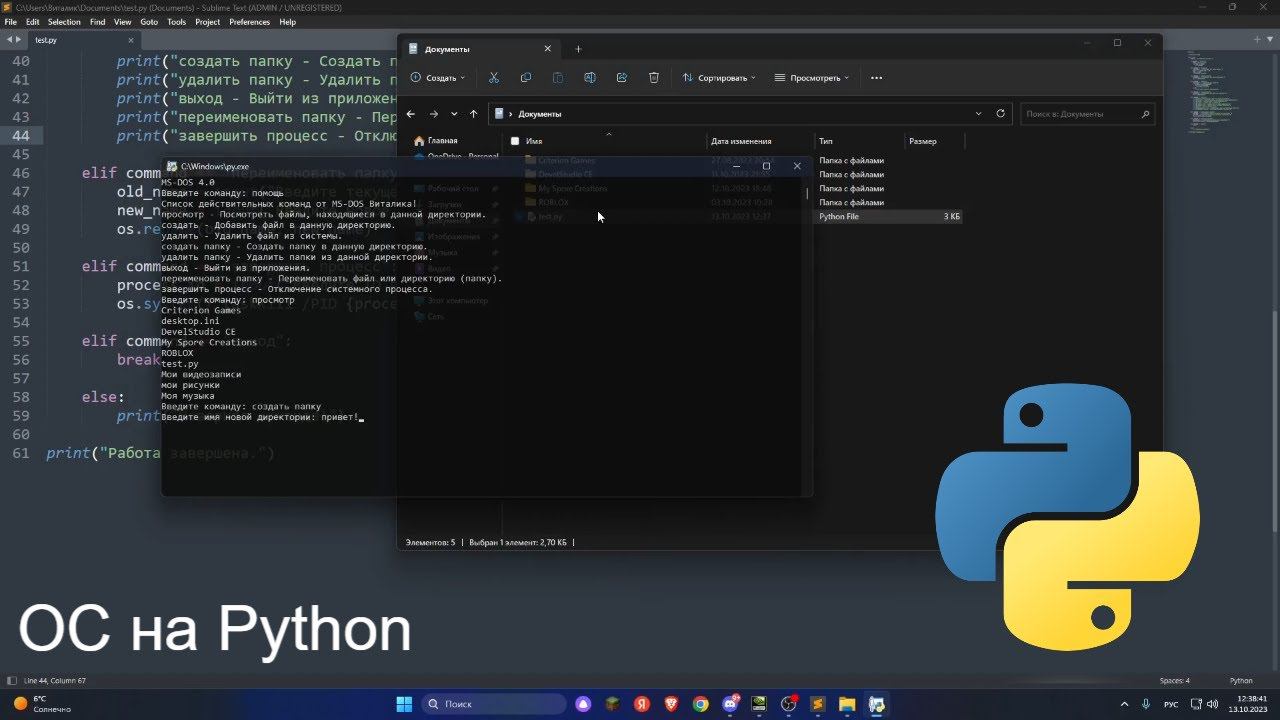Open the Preferences menu in Sublime Text

point(249,22)
